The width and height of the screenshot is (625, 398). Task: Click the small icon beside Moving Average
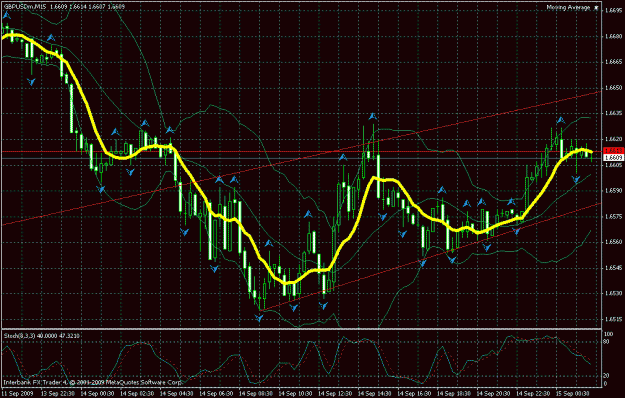click(596, 8)
